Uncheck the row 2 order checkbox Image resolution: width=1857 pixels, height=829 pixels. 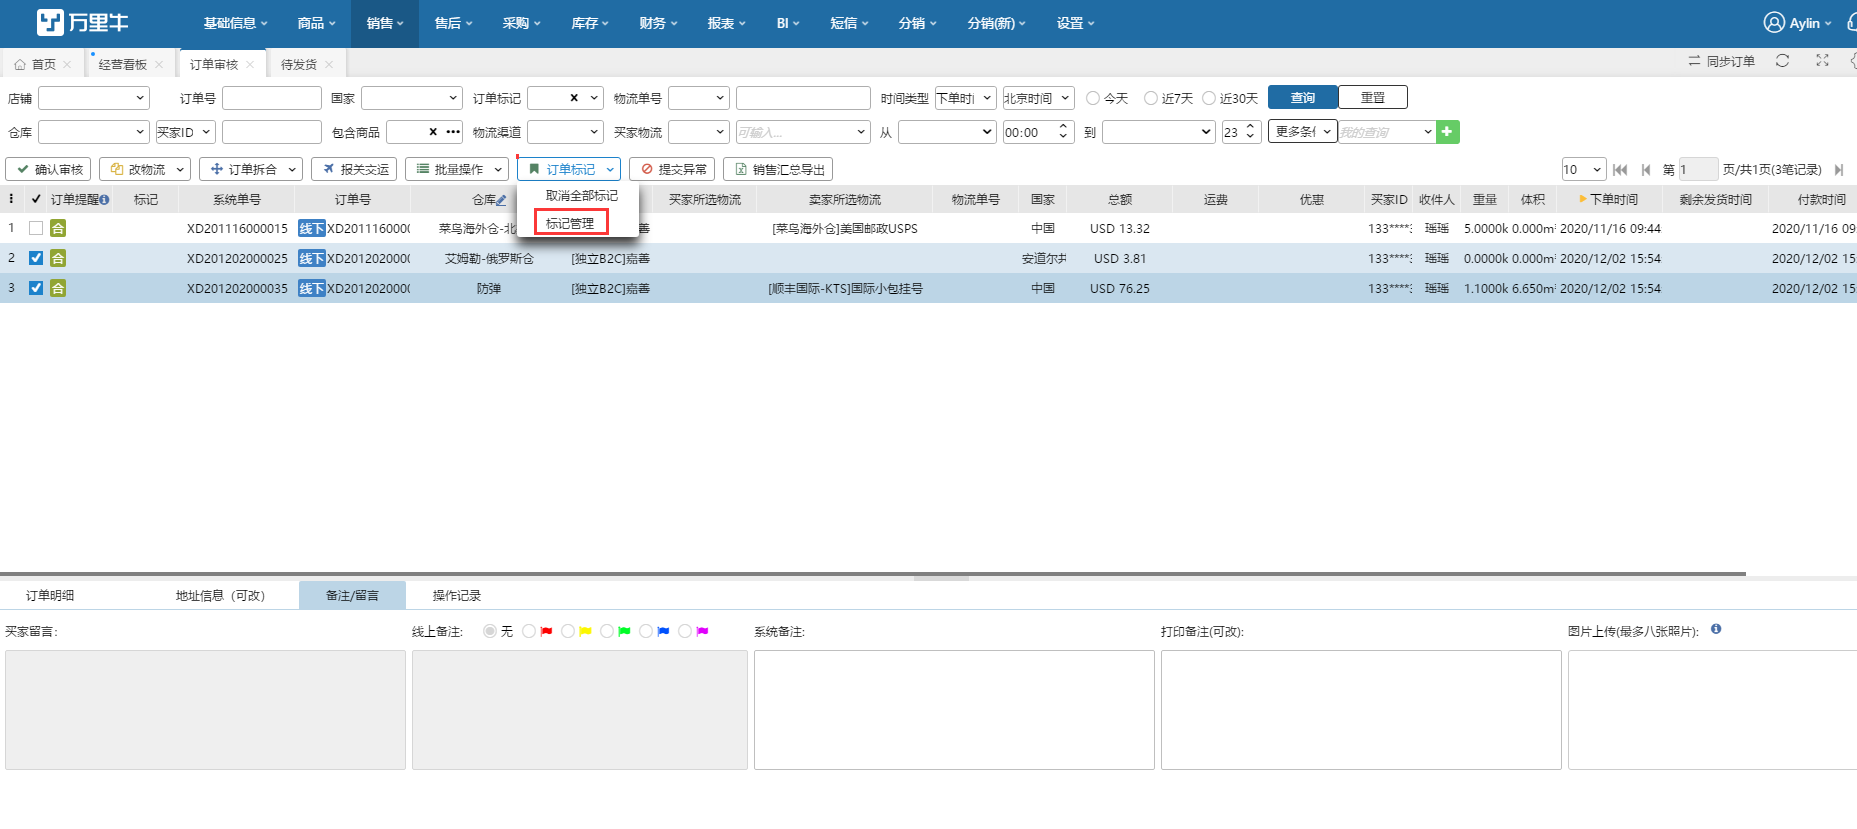(36, 258)
